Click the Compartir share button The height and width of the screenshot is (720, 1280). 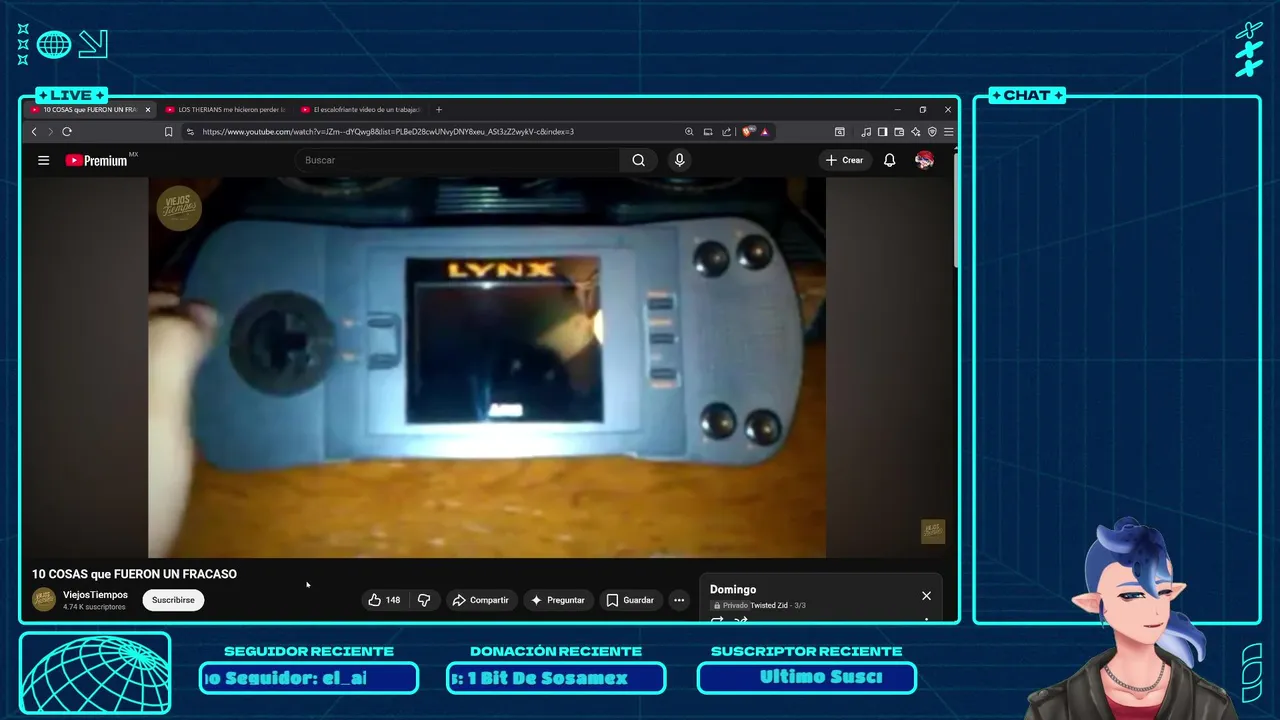(x=481, y=600)
